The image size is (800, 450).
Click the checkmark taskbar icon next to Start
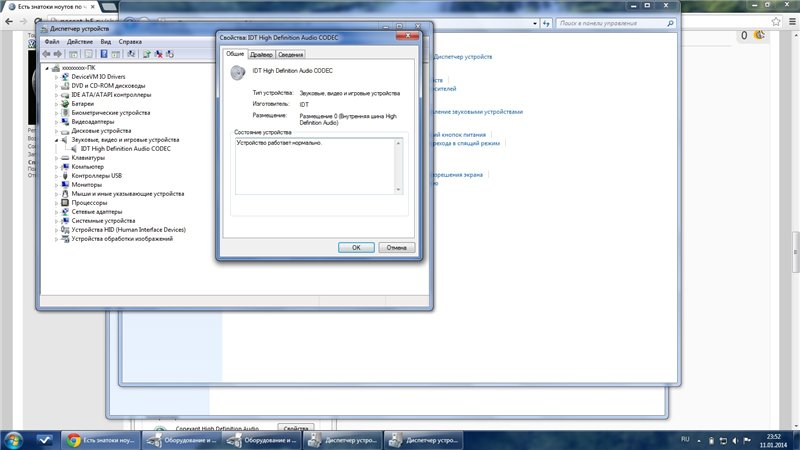pos(44,440)
